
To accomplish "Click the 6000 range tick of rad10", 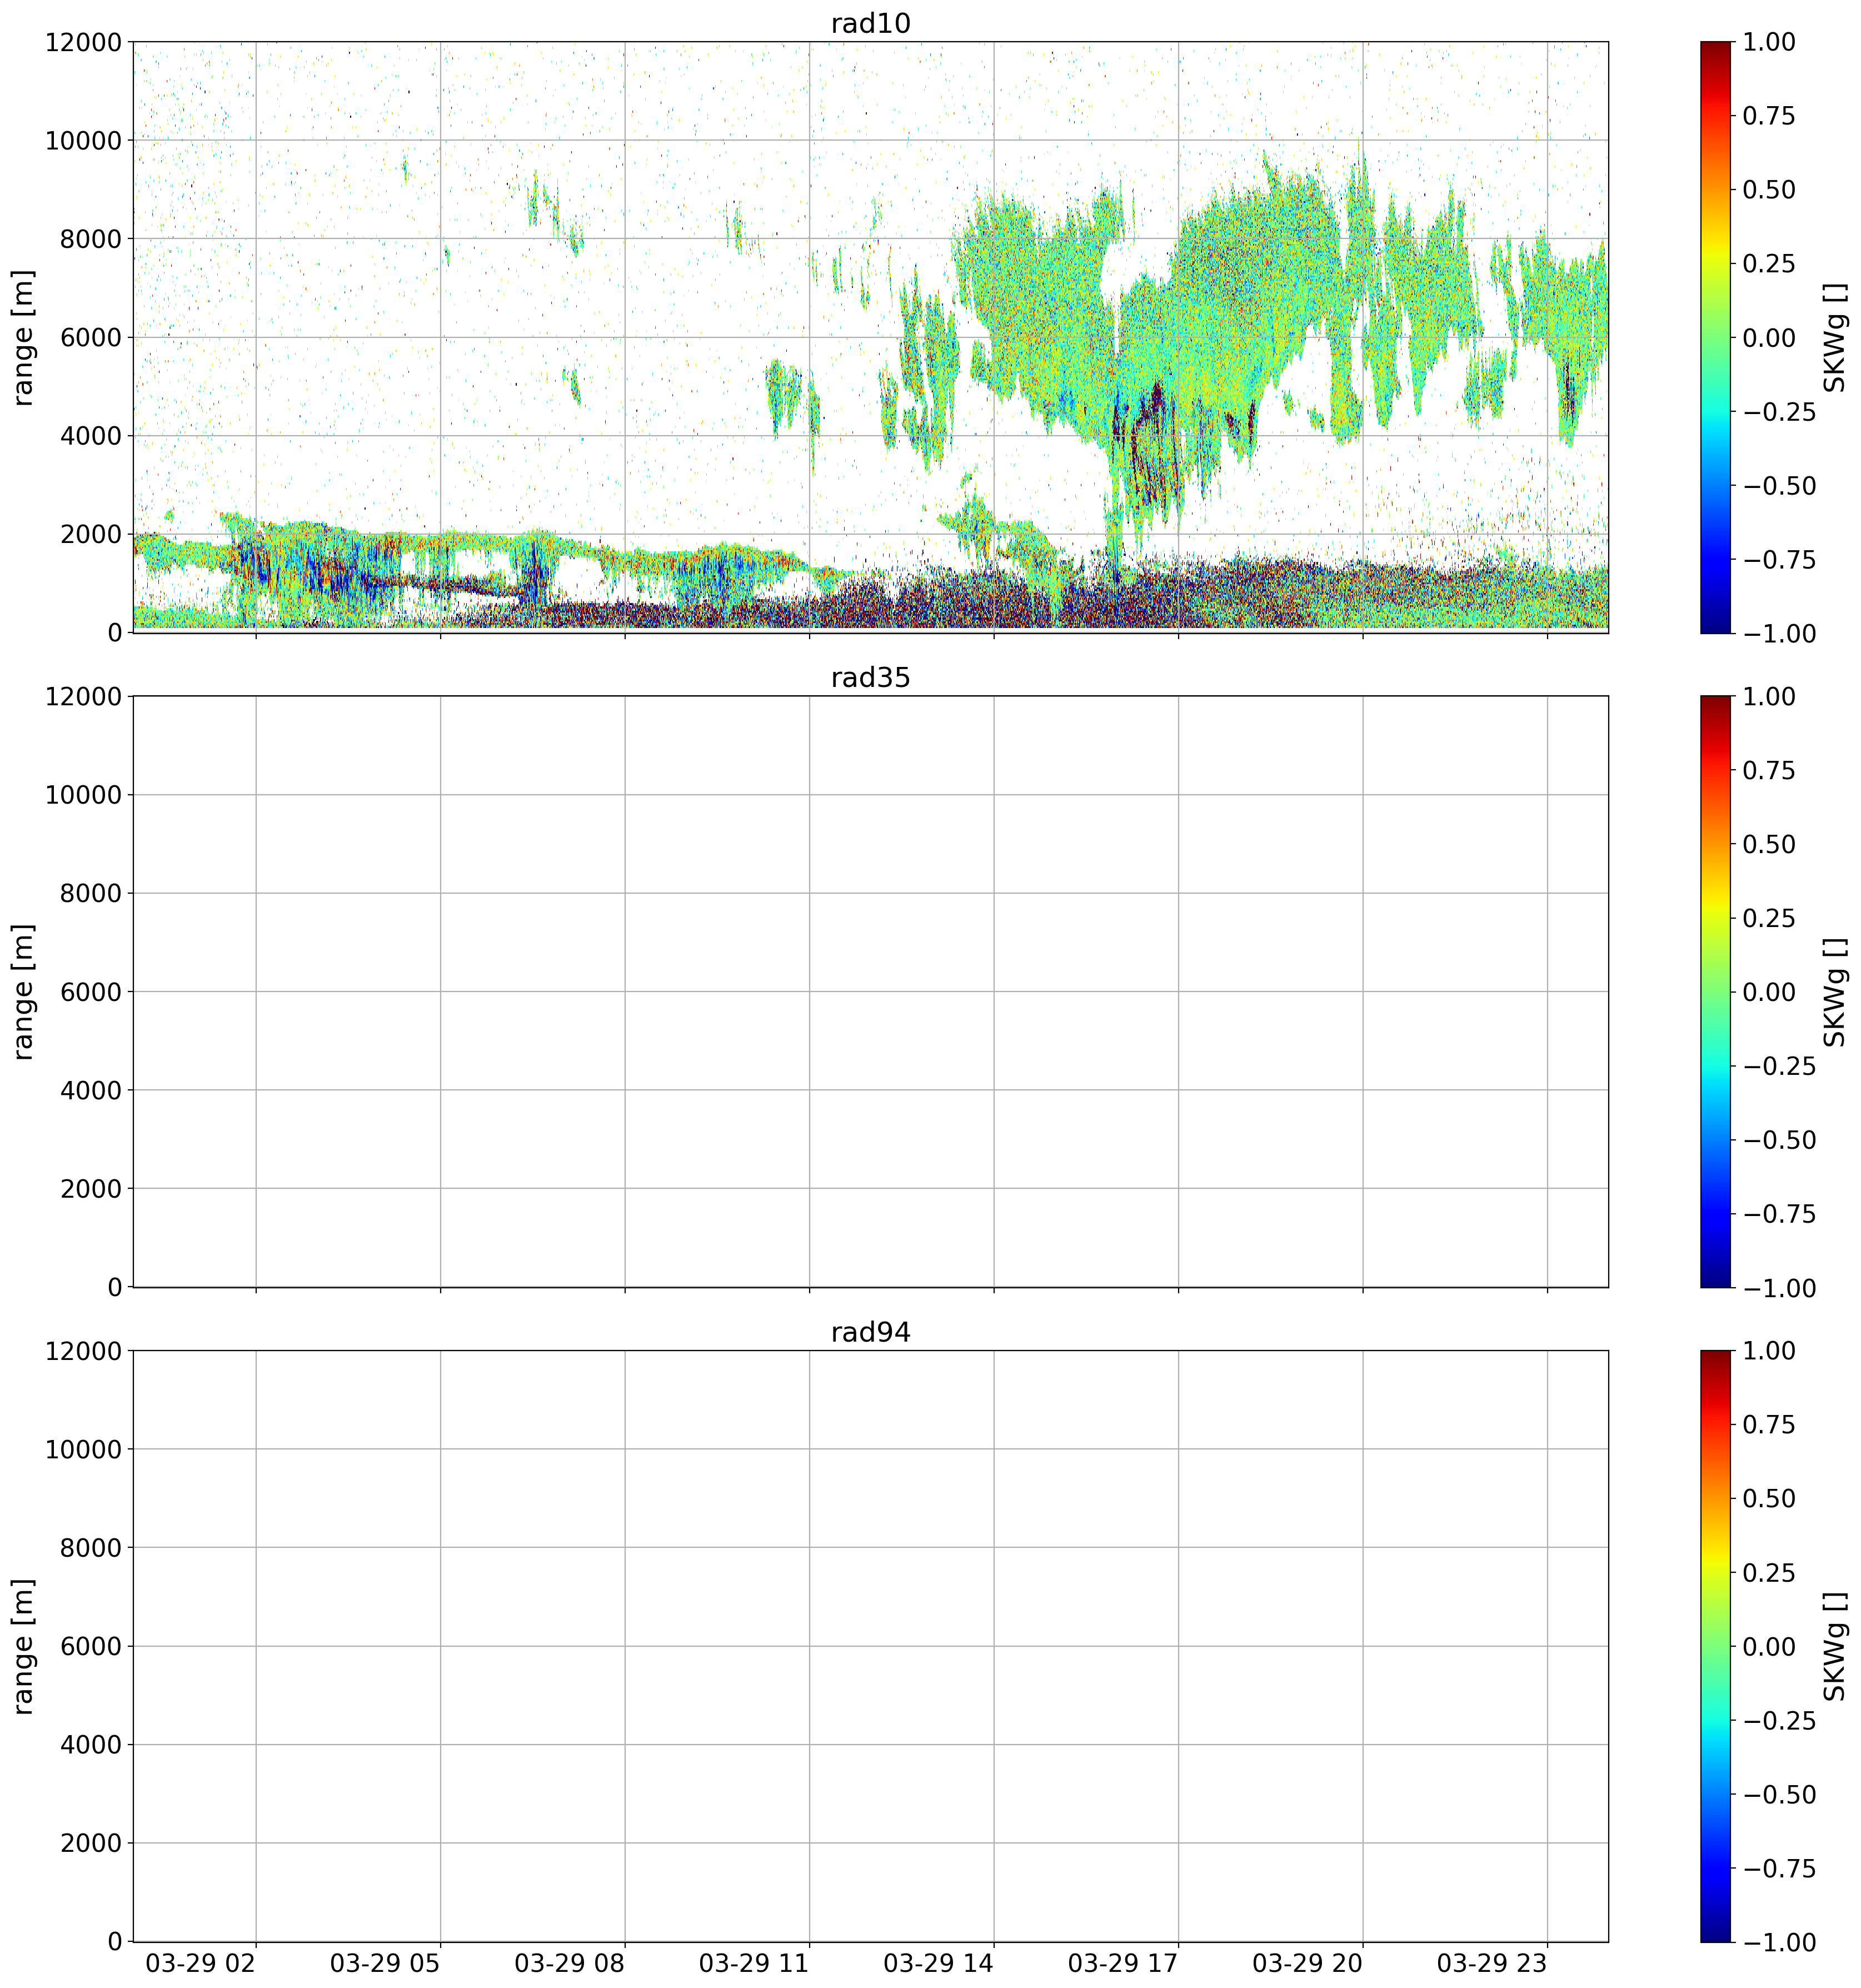I will pos(90,337).
